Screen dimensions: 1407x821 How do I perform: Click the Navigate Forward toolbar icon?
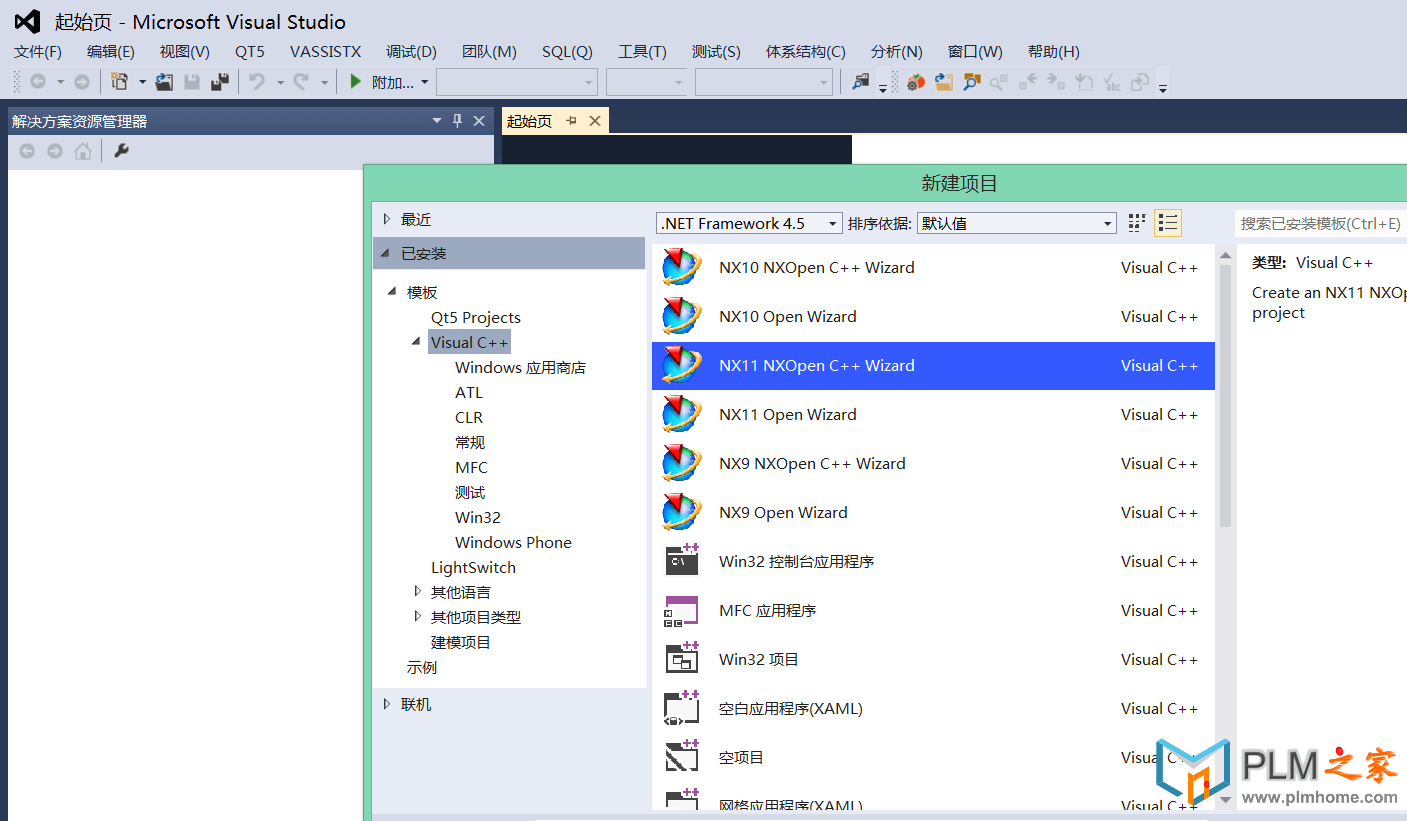tap(82, 82)
